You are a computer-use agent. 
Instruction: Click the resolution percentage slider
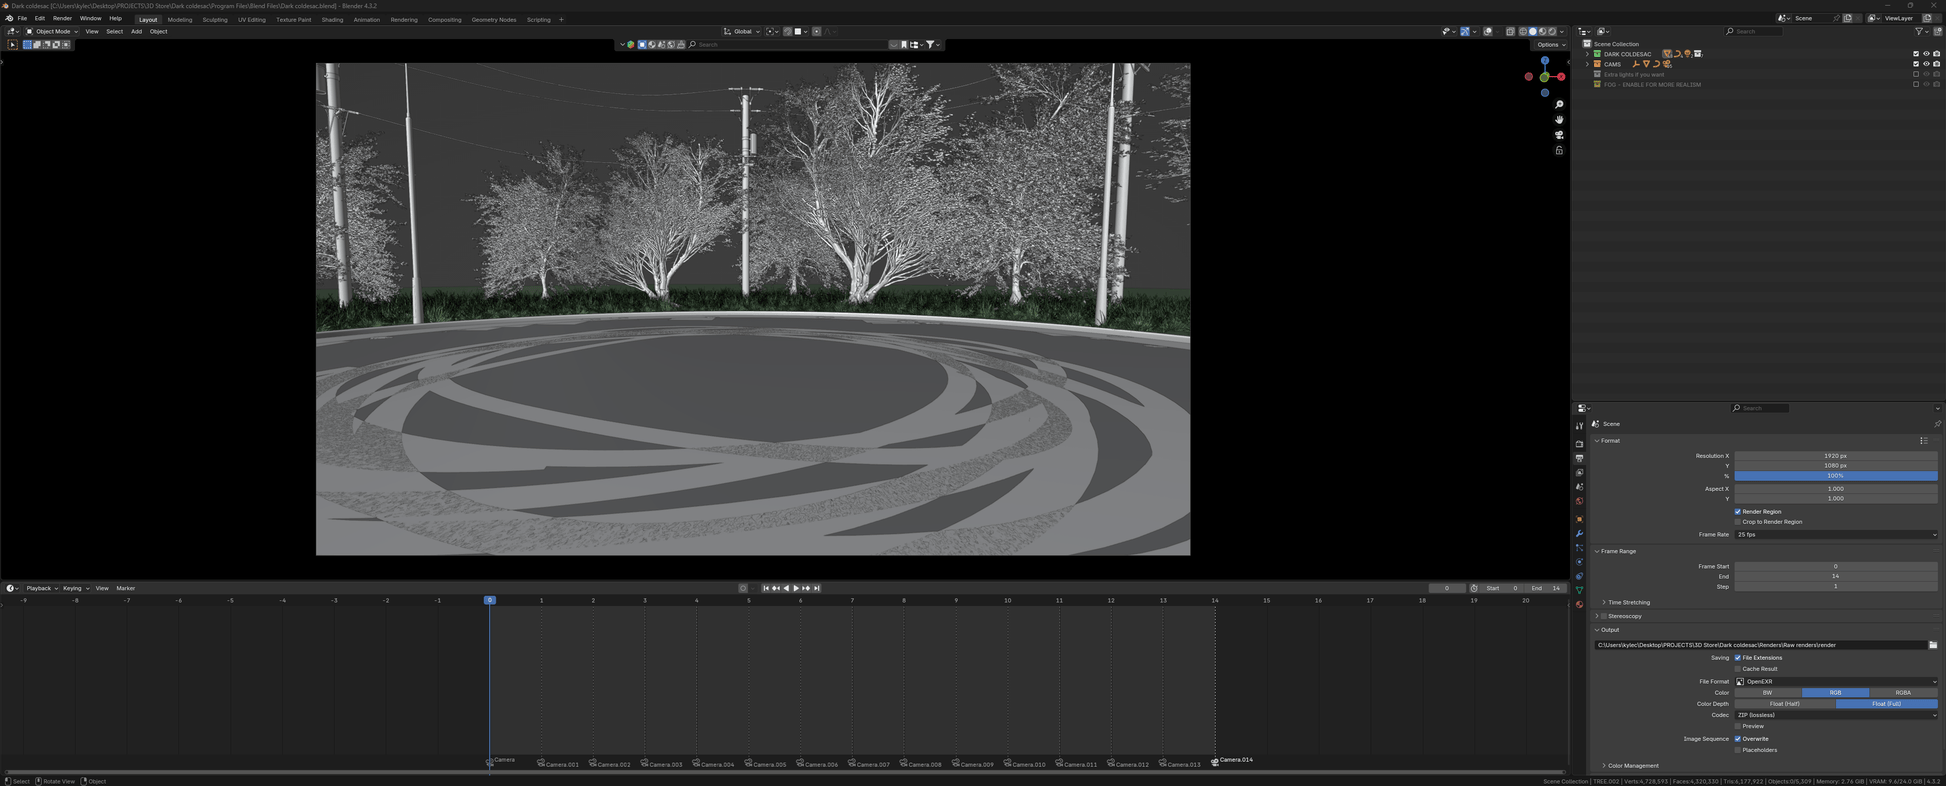click(x=1835, y=476)
